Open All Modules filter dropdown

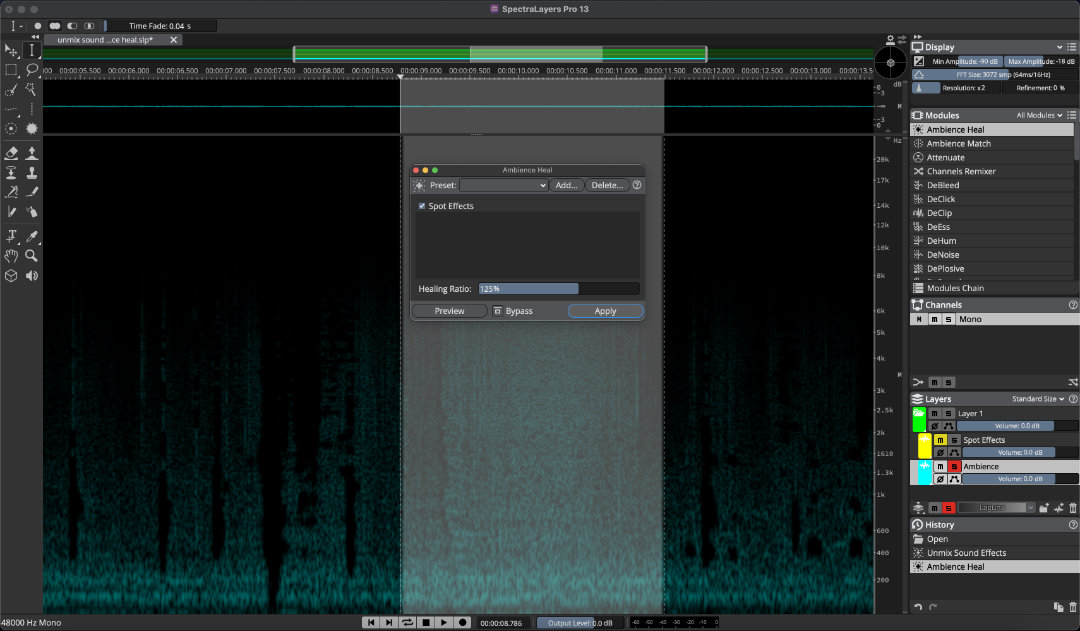(1039, 115)
